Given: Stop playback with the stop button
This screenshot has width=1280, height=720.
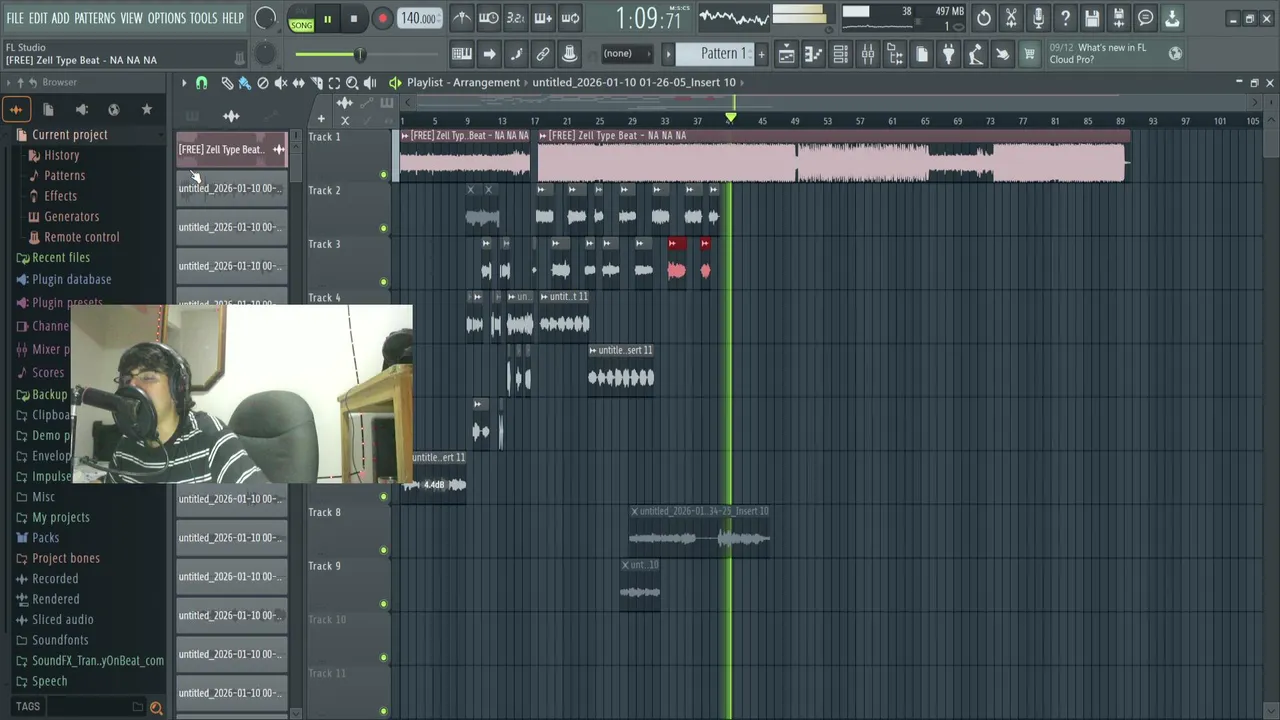Looking at the screenshot, I should point(354,18).
